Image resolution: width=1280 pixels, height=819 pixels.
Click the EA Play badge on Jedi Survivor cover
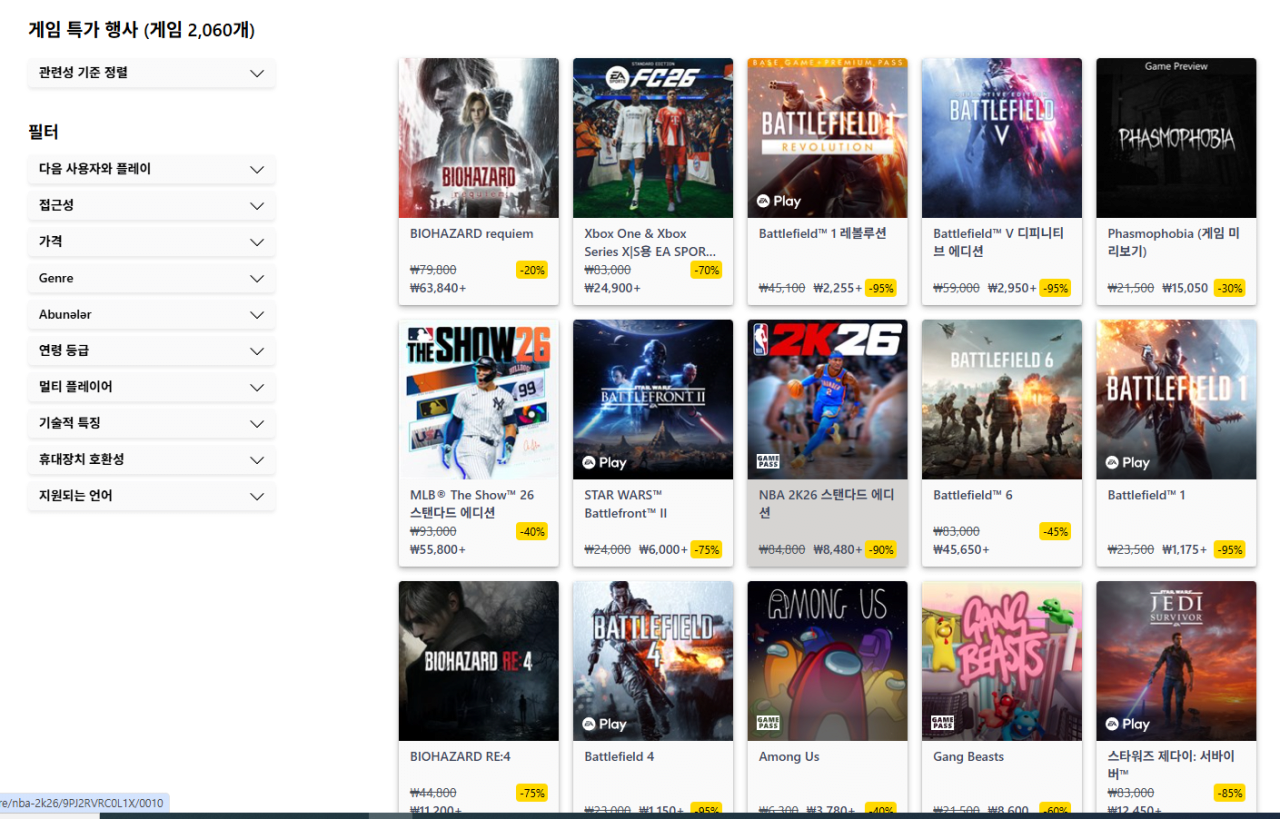1128,724
